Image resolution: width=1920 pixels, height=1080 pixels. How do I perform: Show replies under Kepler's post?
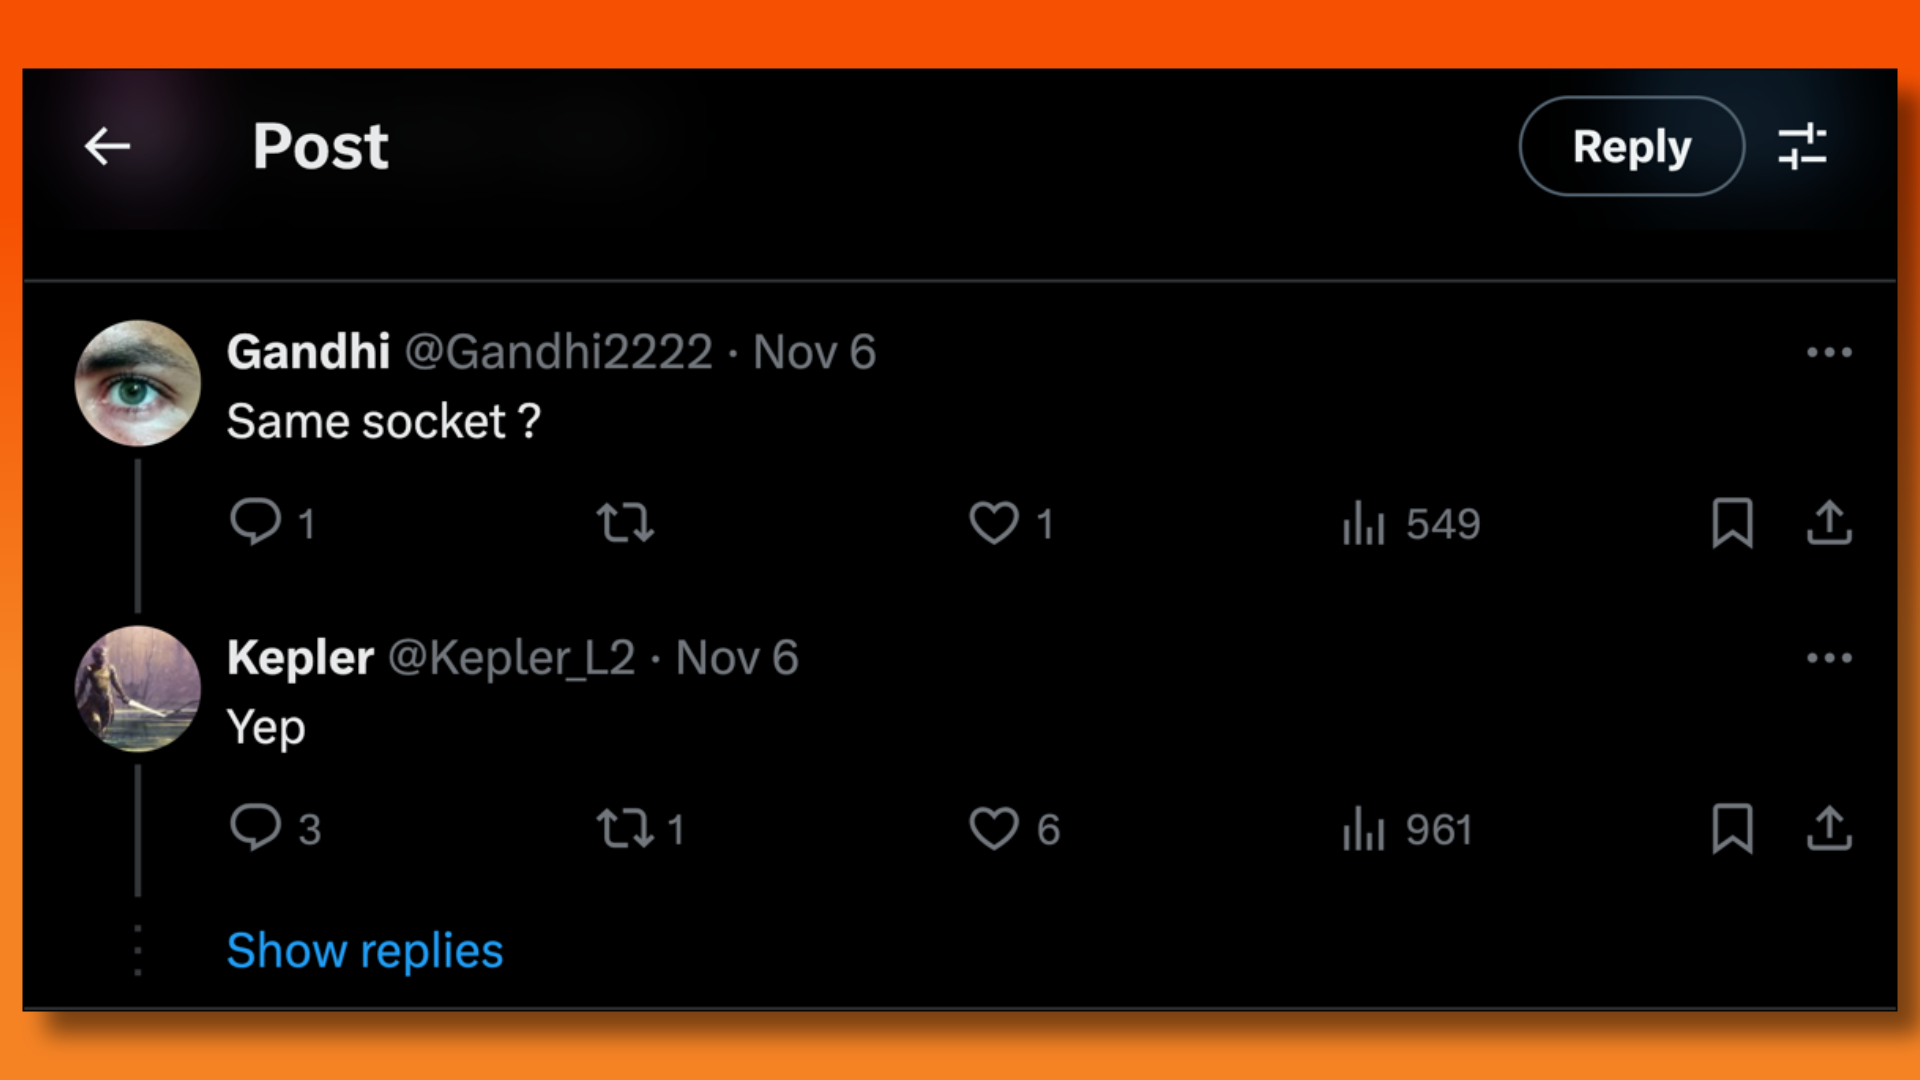pyautogui.click(x=364, y=949)
